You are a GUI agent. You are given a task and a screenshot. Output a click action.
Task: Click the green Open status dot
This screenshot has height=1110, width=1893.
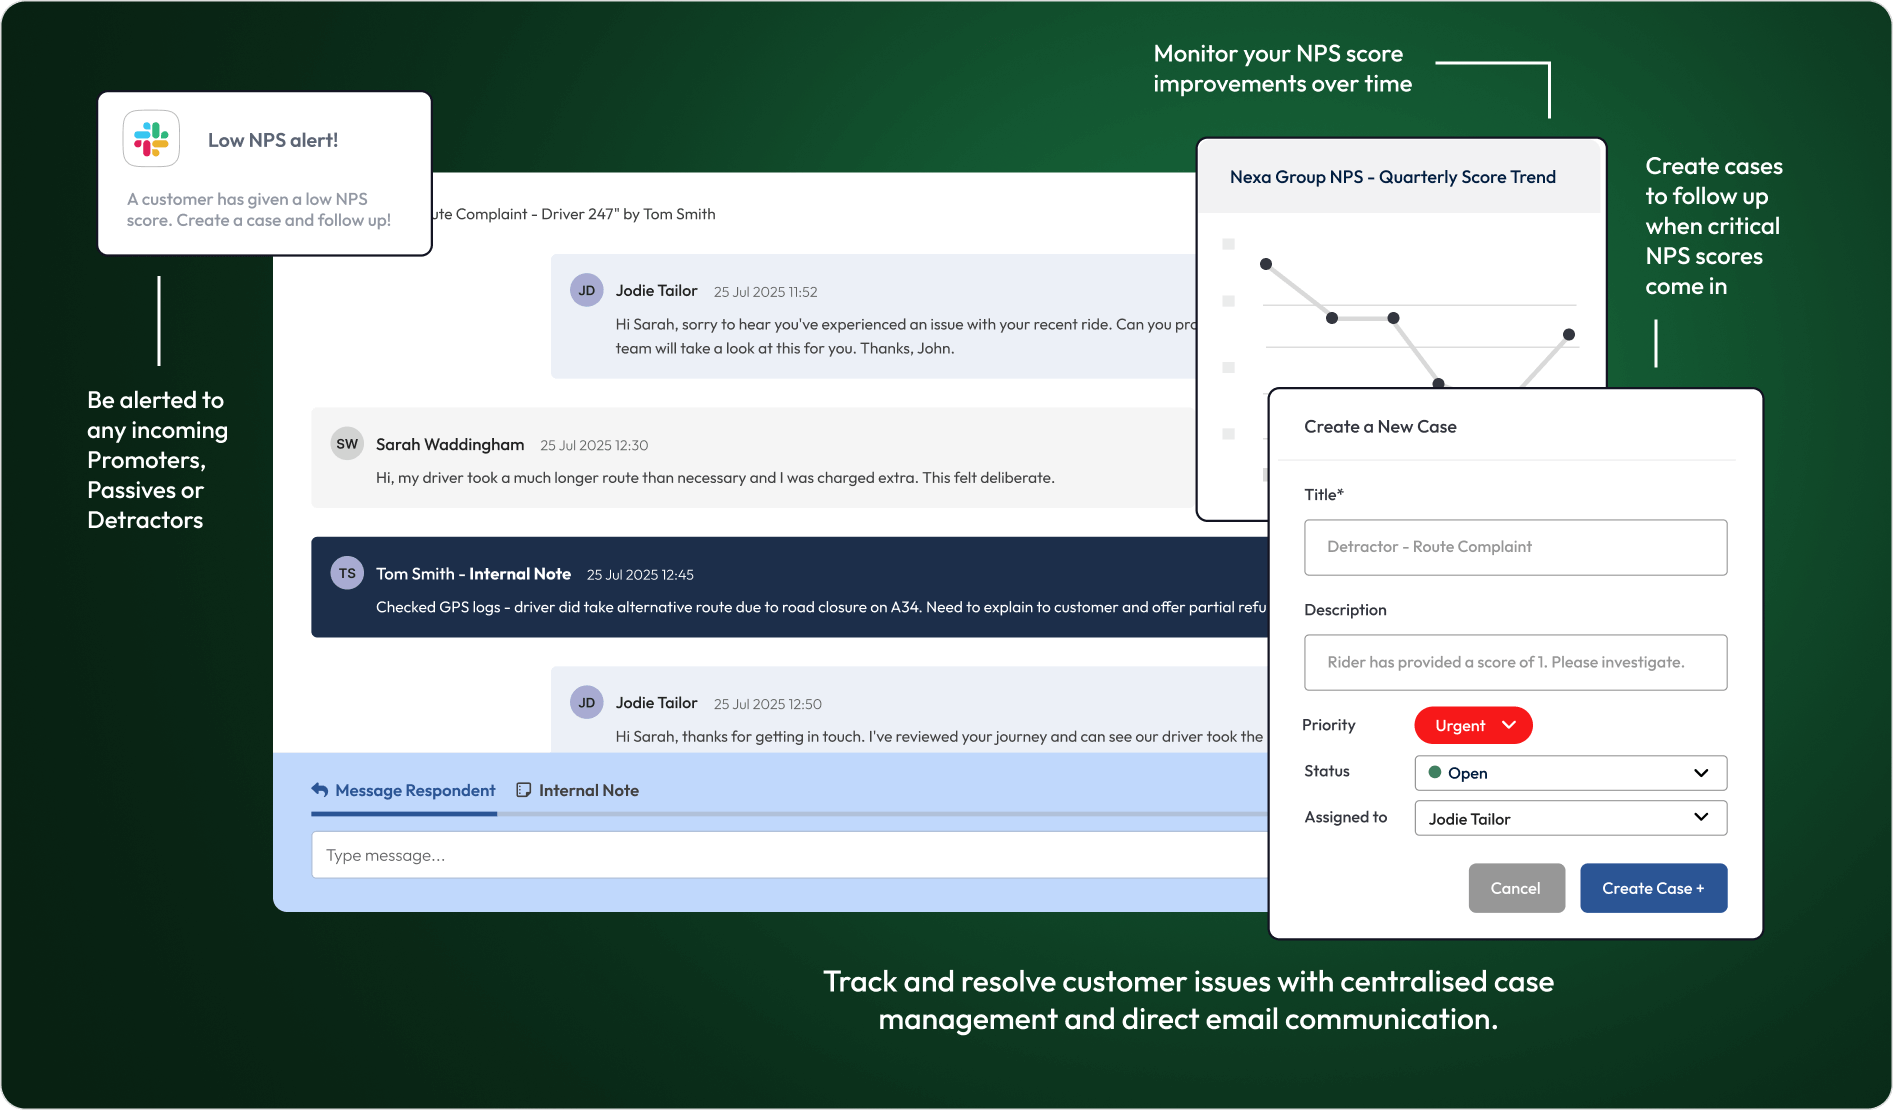[x=1435, y=773]
